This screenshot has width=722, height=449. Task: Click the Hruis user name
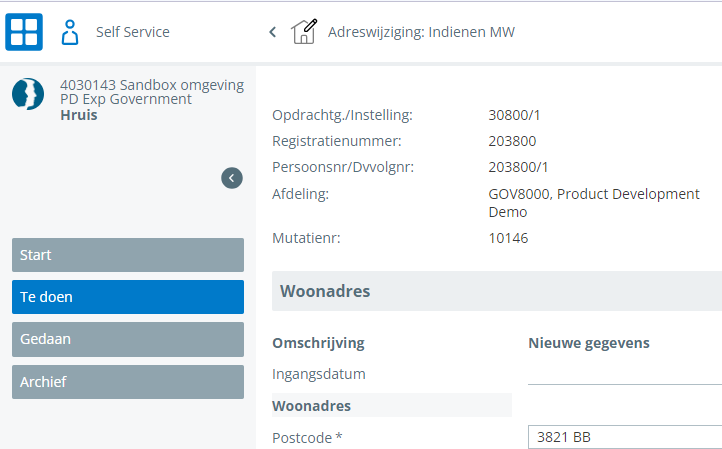79,115
